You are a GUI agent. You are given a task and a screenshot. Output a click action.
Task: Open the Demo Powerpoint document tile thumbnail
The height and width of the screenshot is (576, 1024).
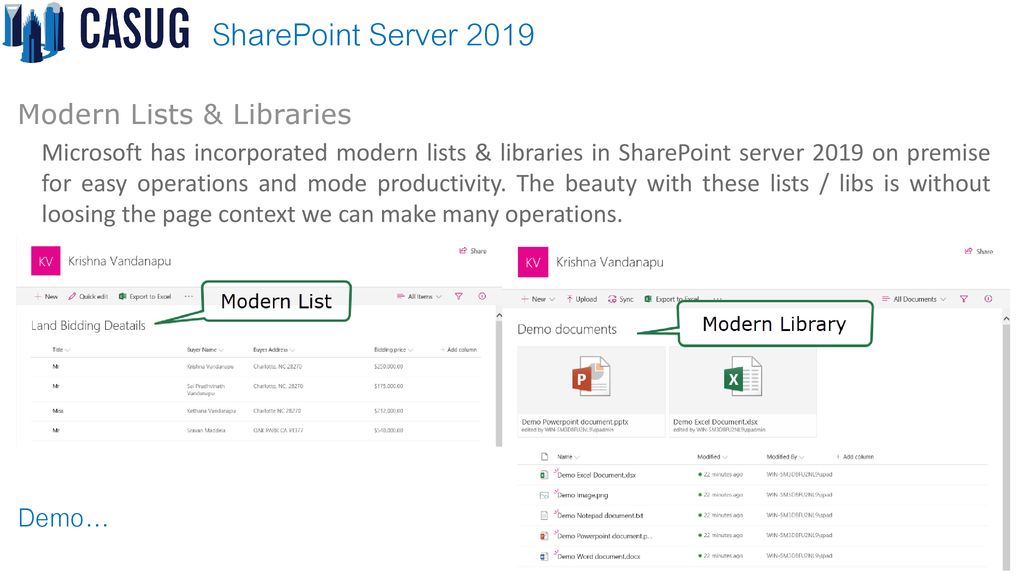591,379
